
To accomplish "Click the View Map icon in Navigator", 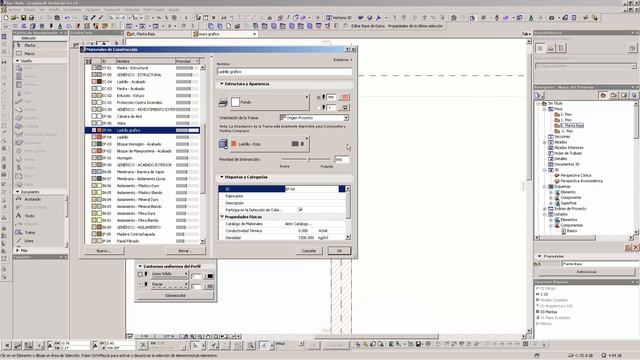I will point(613,95).
